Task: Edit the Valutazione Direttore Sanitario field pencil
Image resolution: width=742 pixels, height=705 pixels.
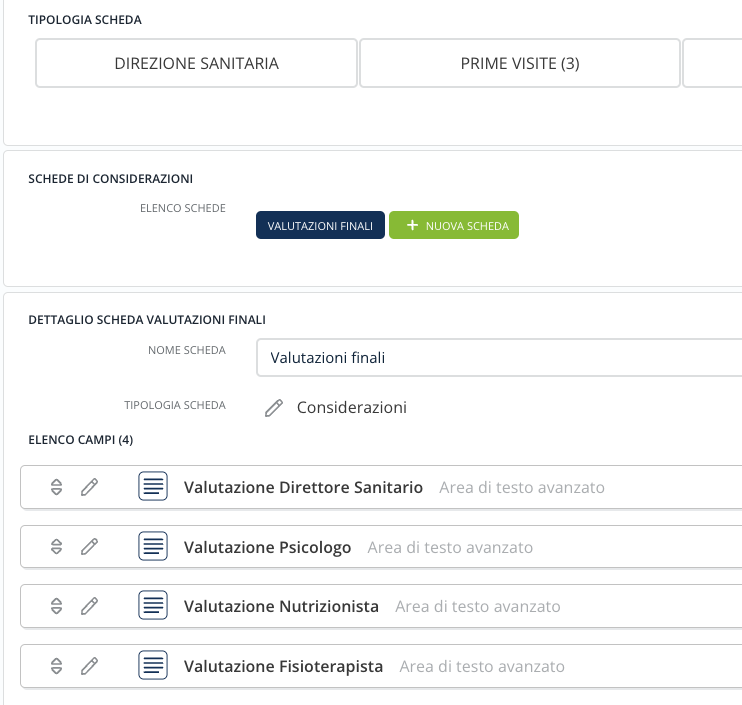Action: pyautogui.click(x=89, y=487)
